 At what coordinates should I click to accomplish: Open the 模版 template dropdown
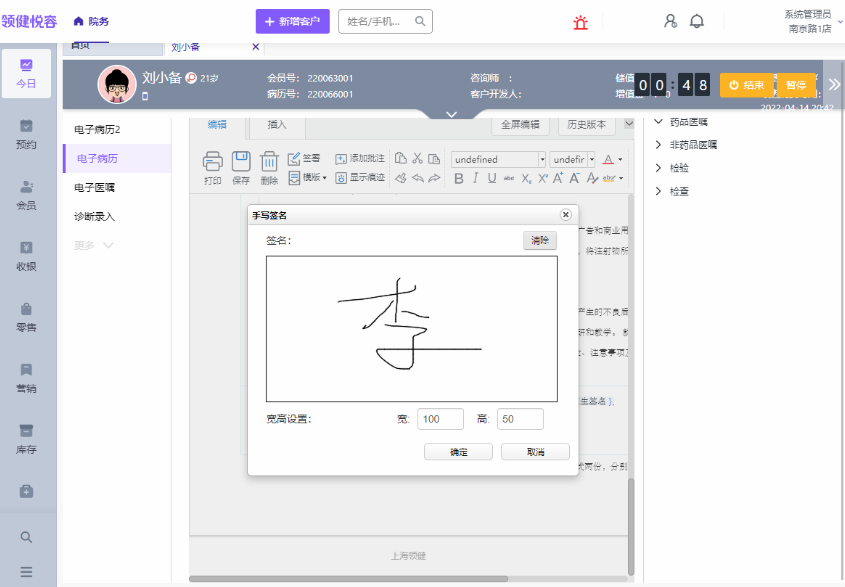pyautogui.click(x=308, y=177)
